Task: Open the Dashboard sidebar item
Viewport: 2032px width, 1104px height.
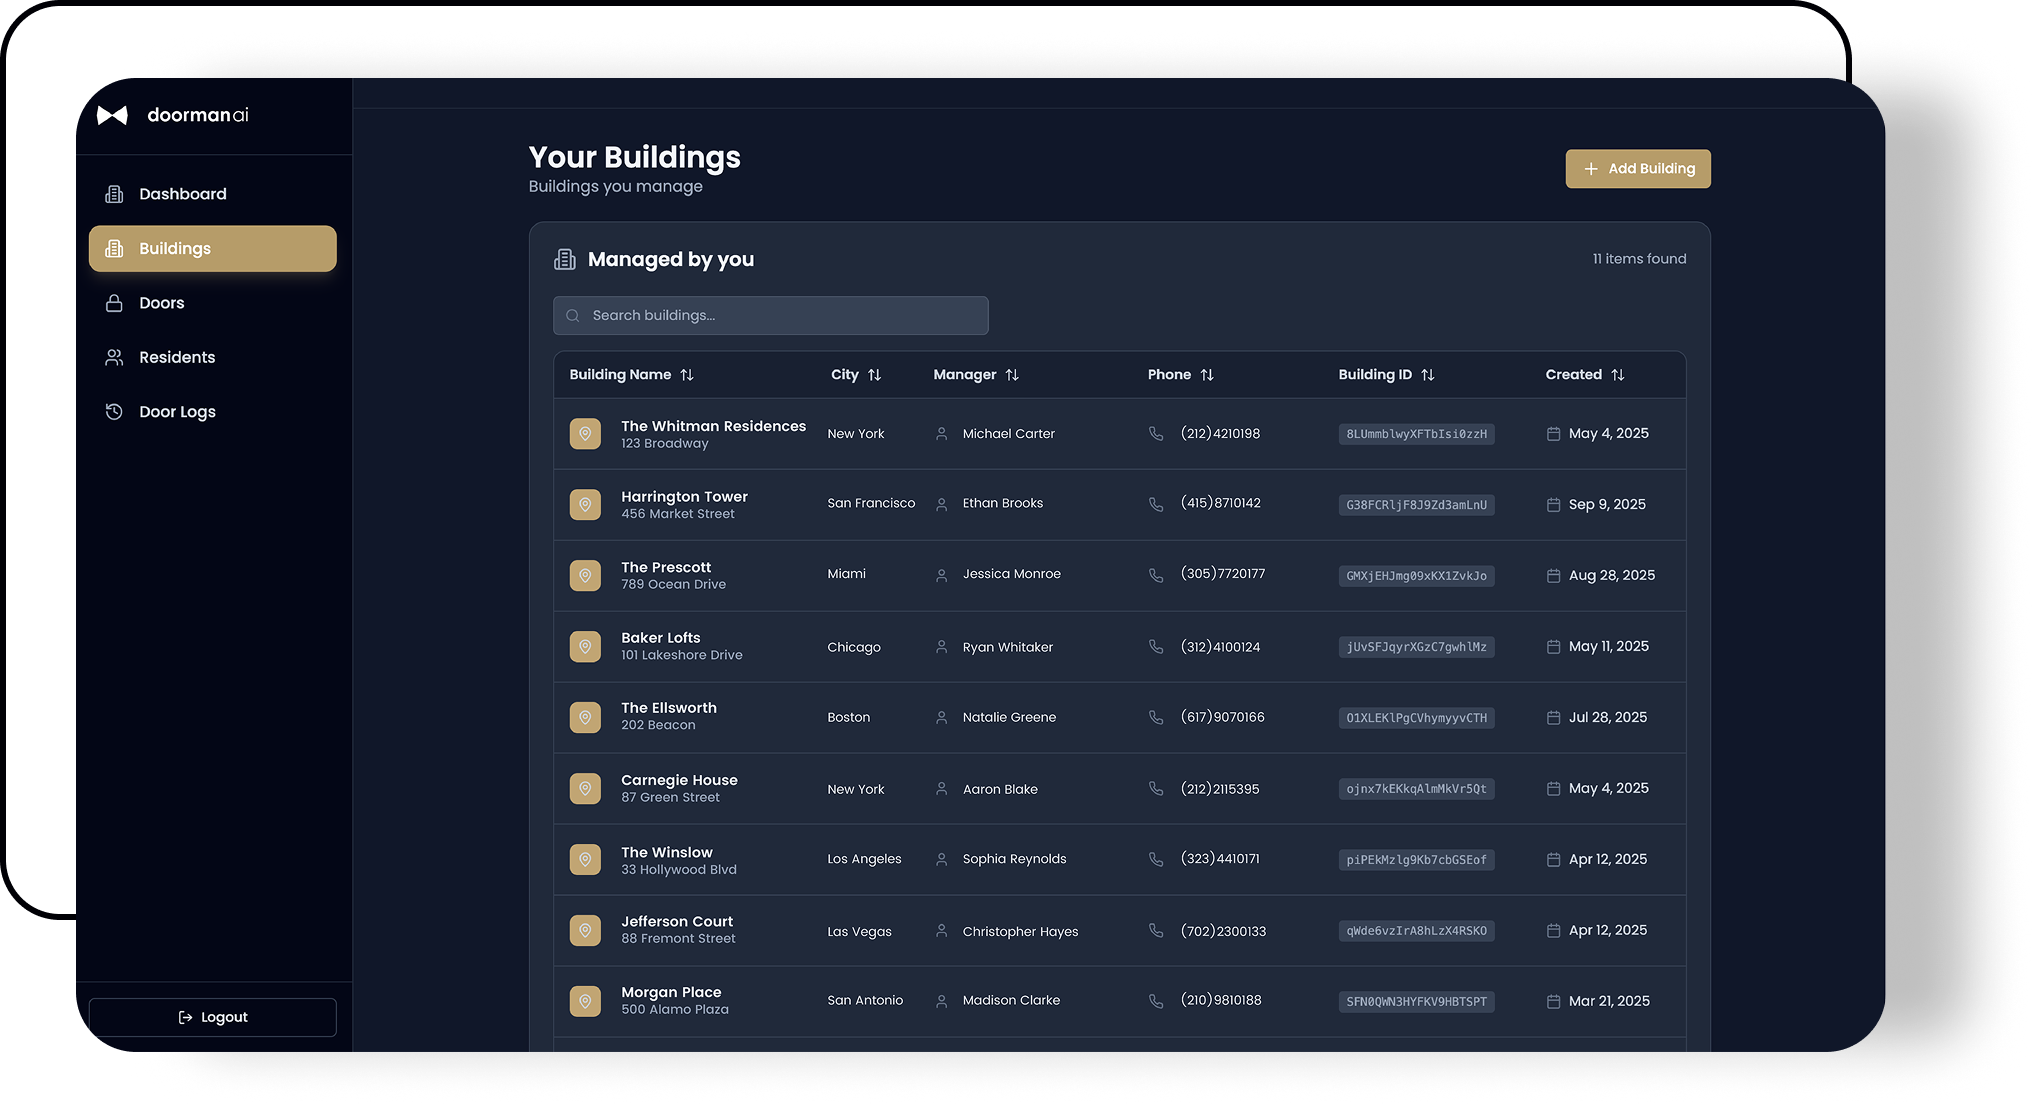Action: (182, 194)
